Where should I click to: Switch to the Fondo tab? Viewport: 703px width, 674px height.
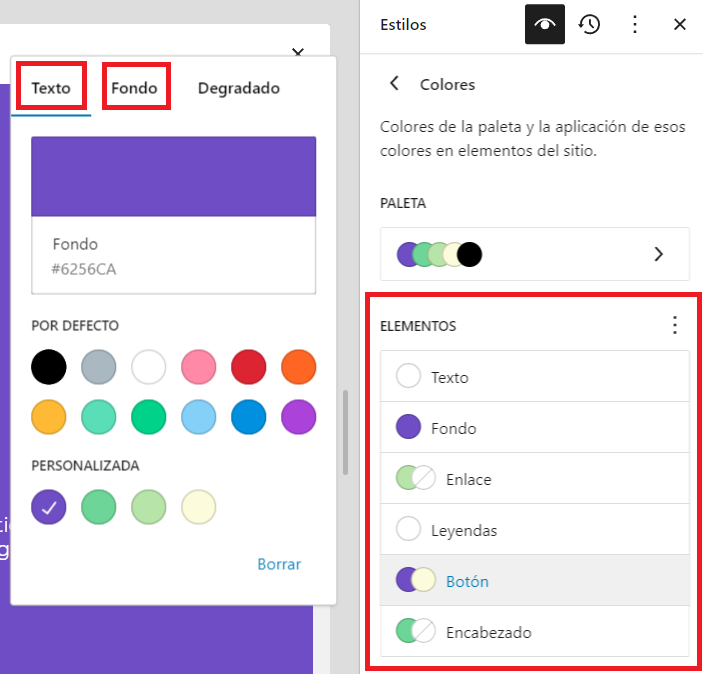tap(134, 88)
